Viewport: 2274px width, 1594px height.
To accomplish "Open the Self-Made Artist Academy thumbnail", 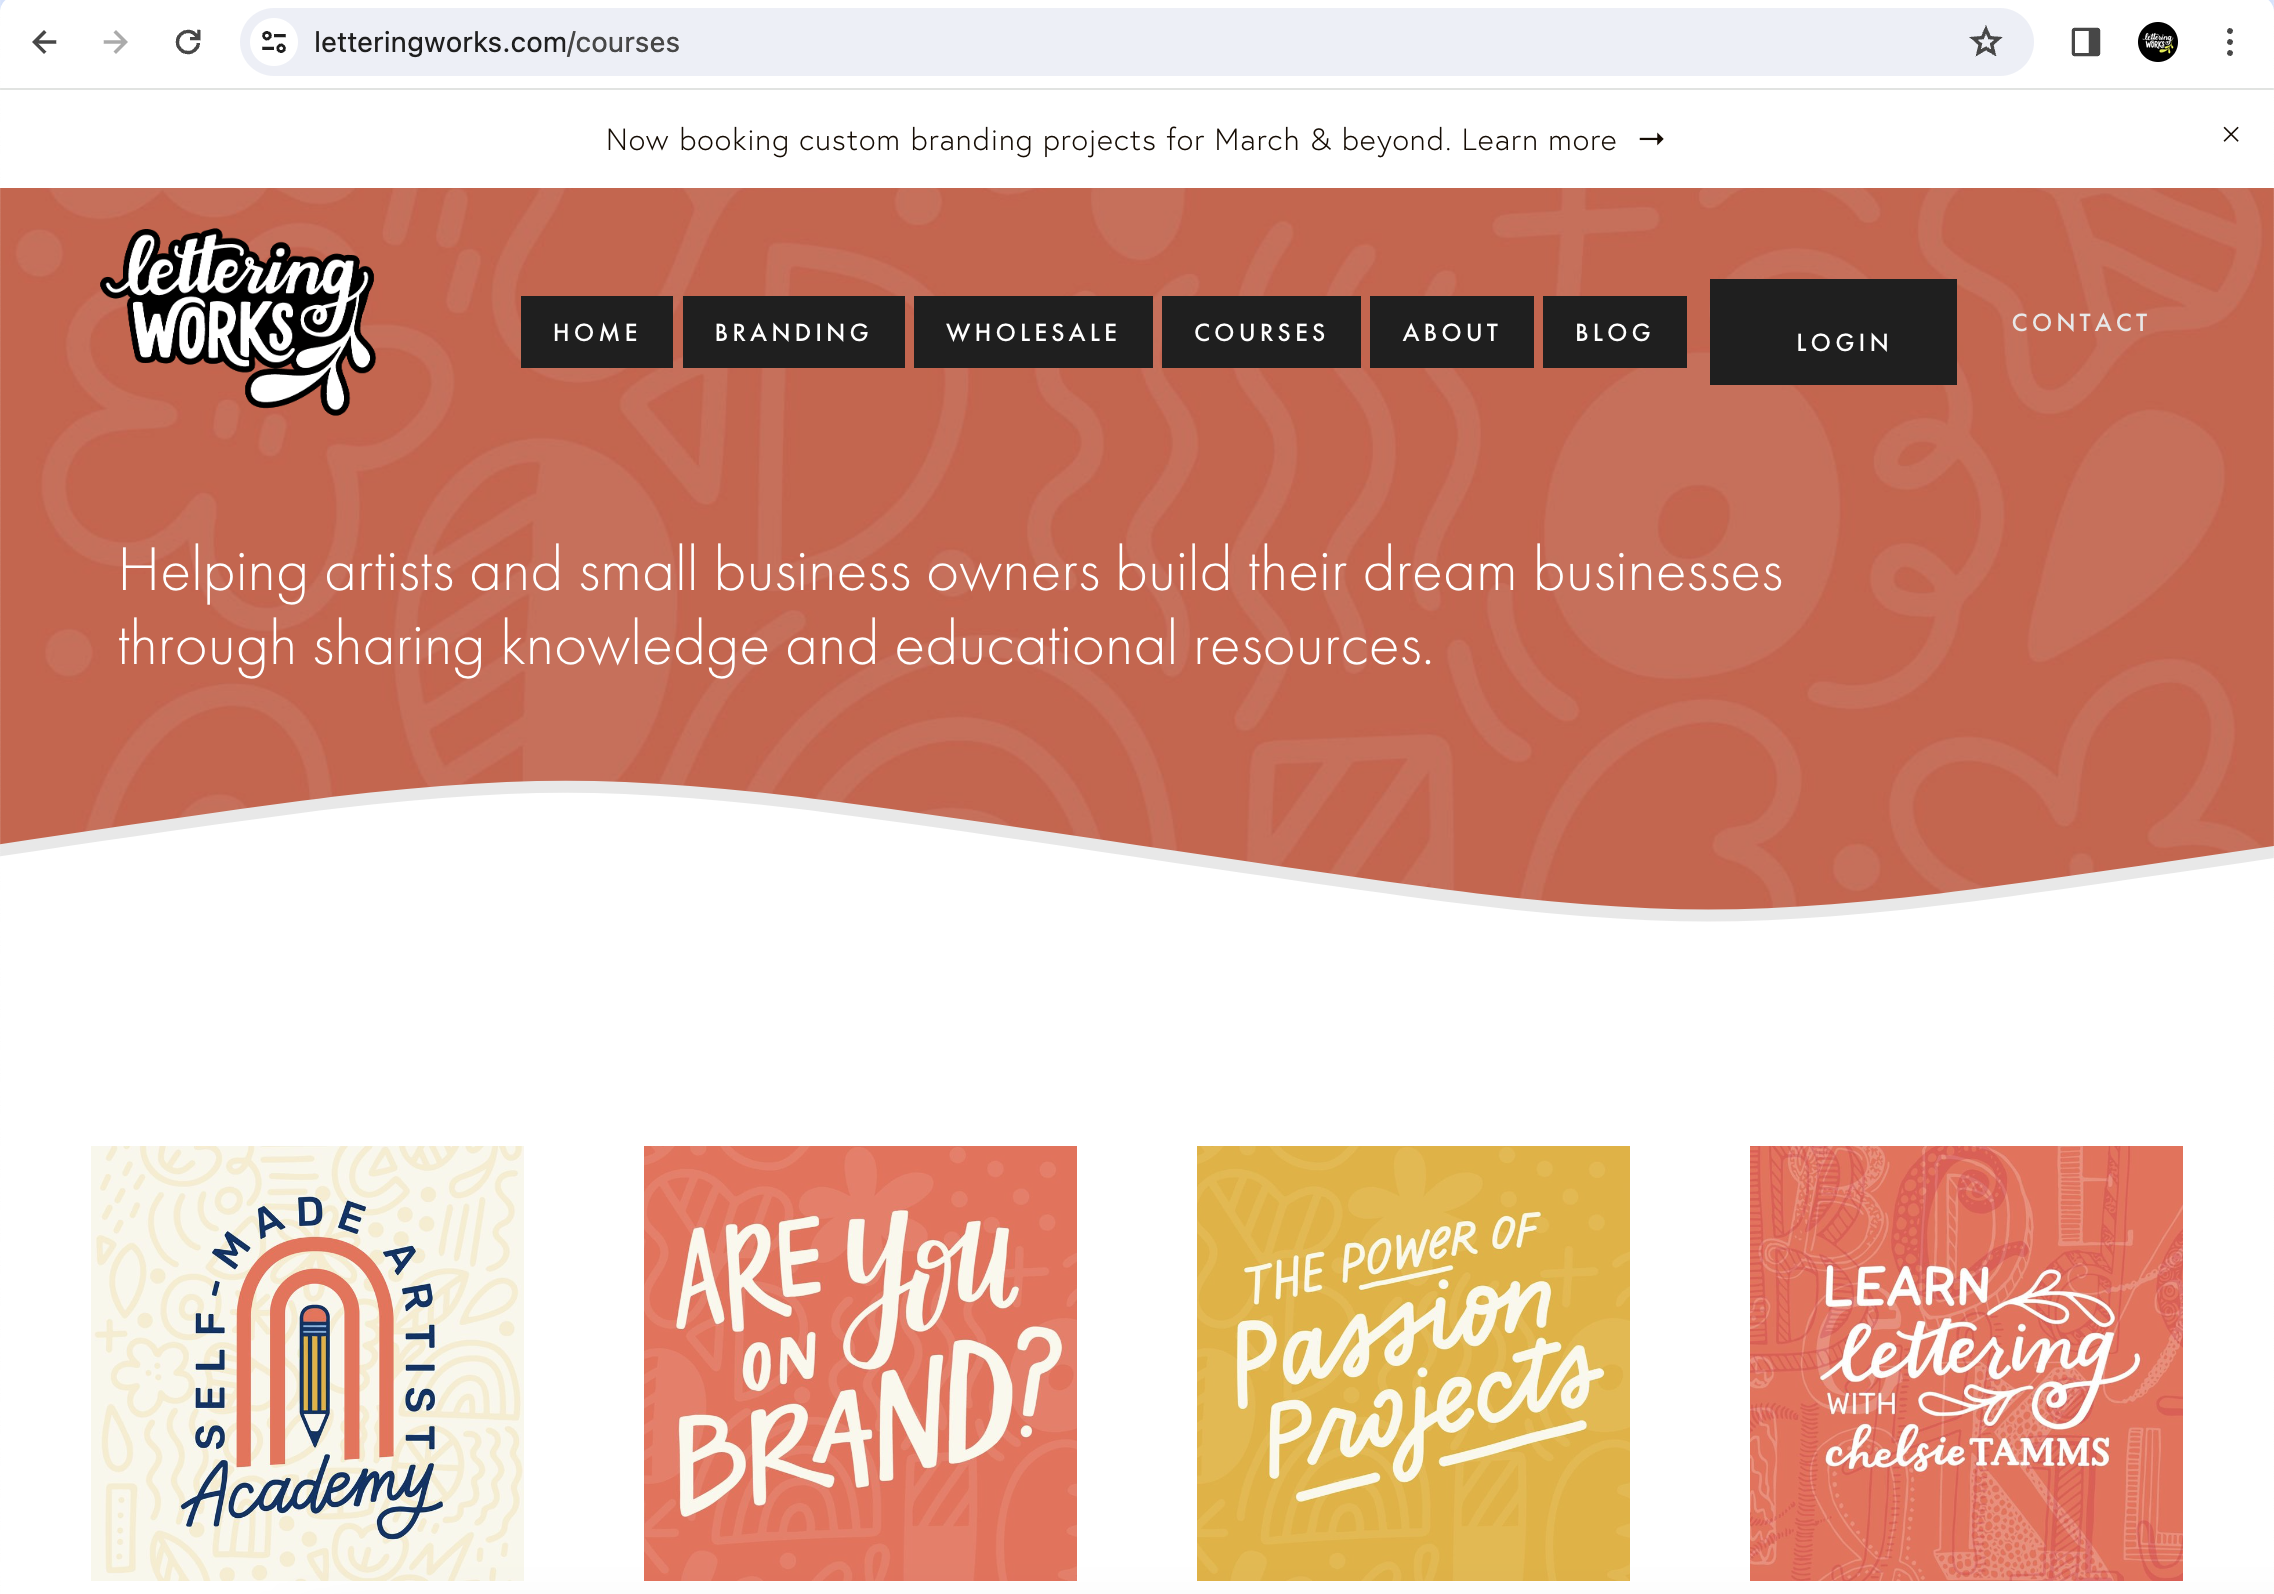I will [308, 1363].
